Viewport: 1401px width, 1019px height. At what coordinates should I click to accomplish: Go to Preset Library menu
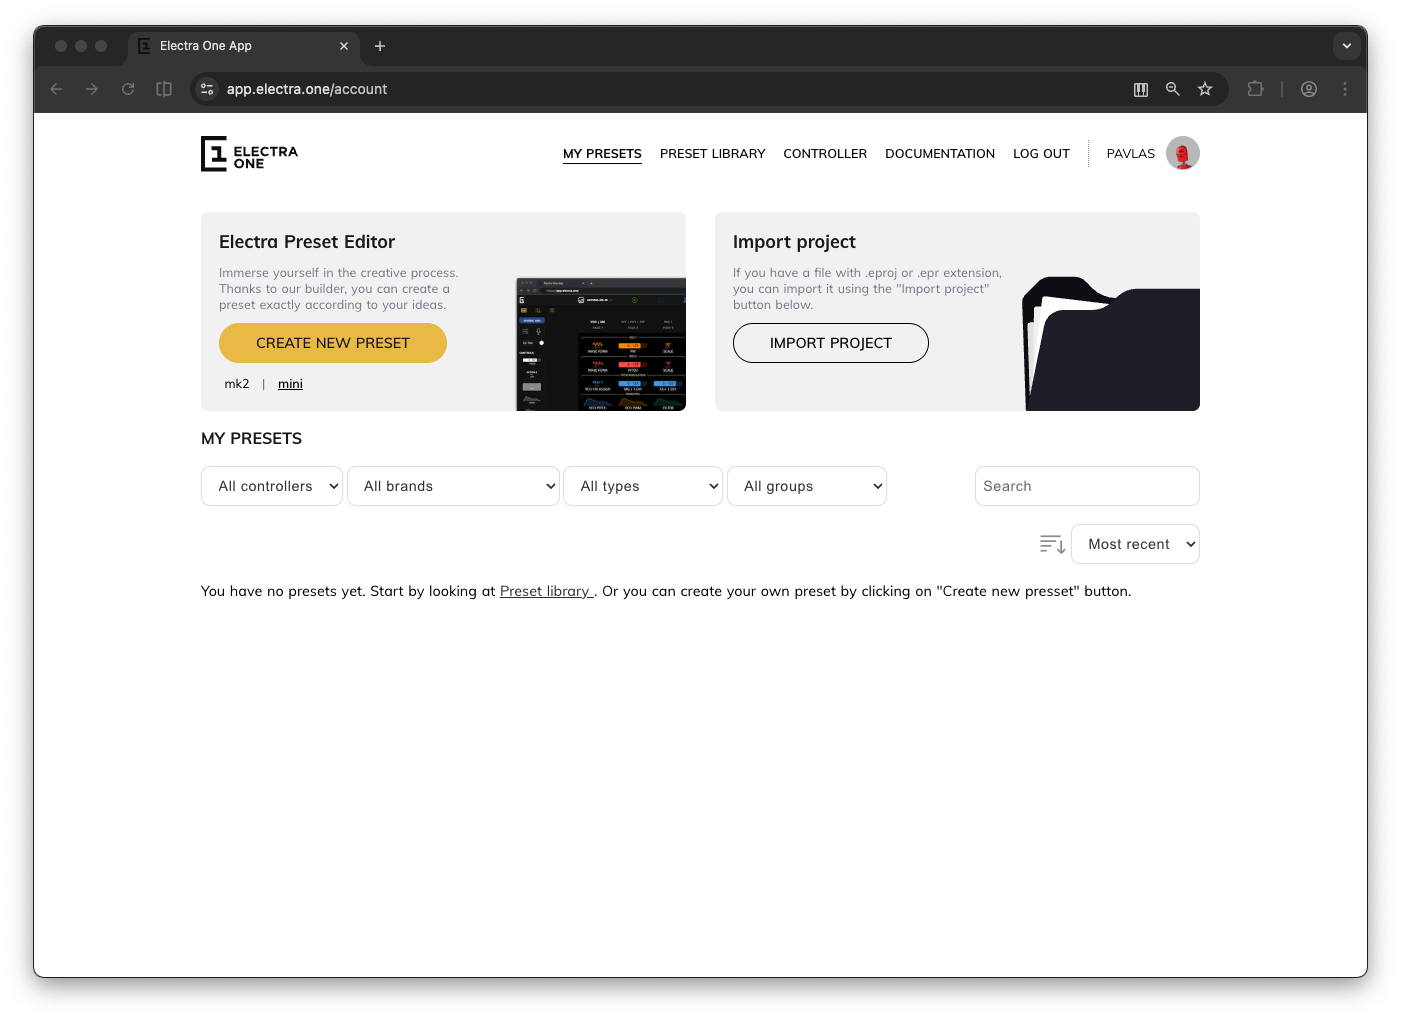point(712,154)
